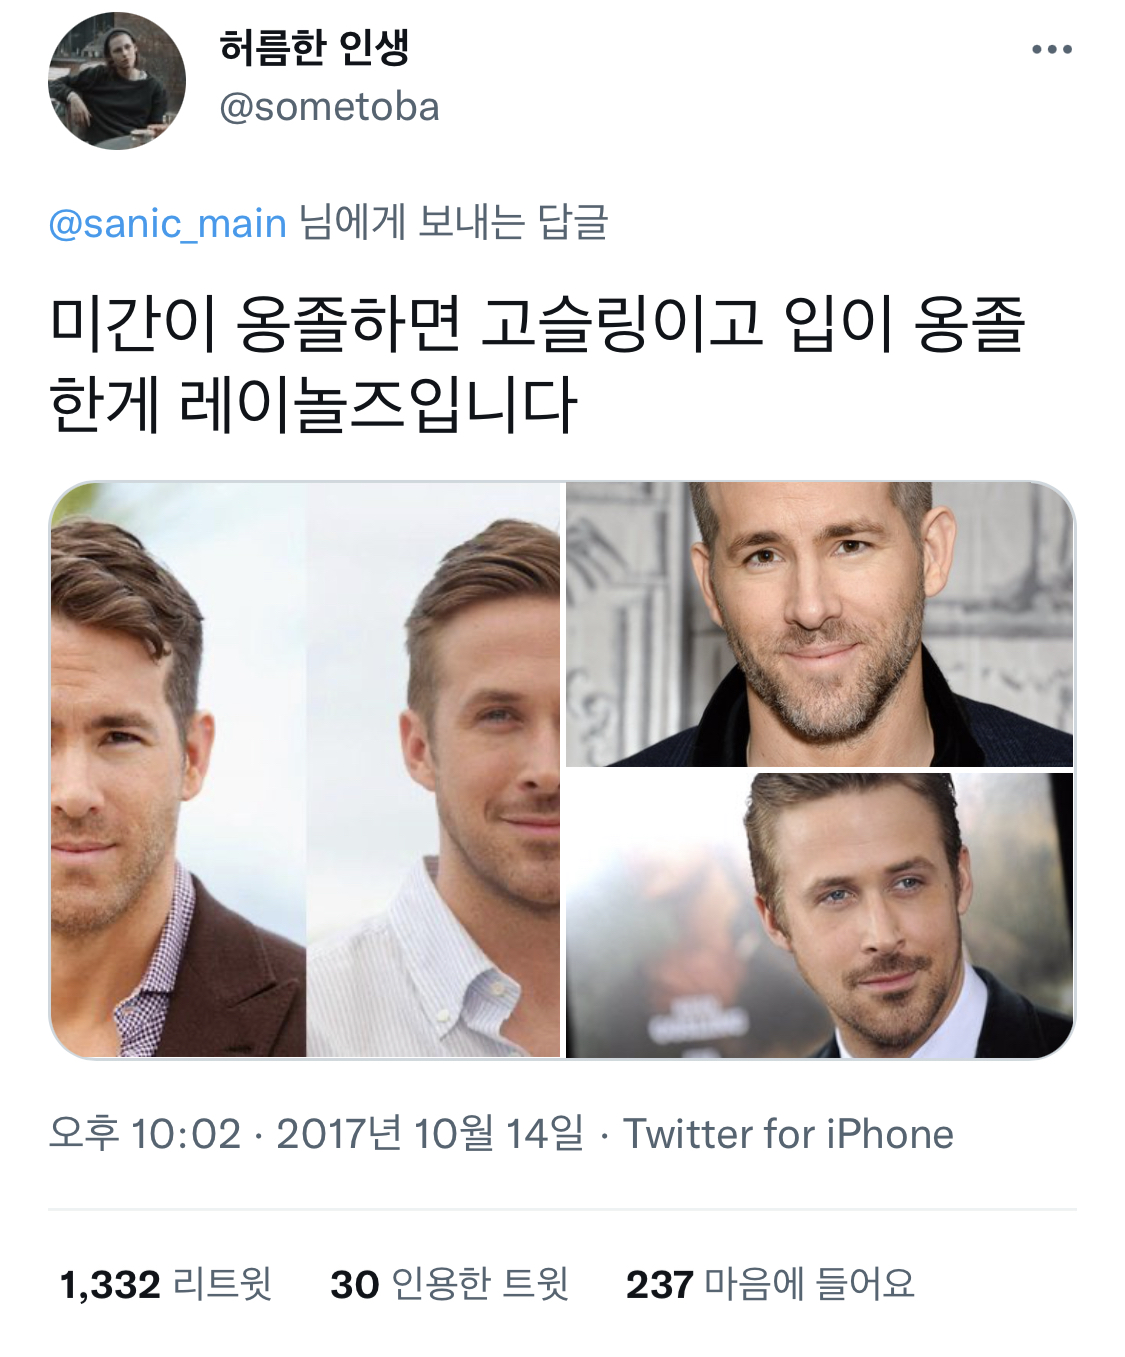Tap the author's round profile avatar
Screen dimensions: 1125x1357
click(x=117, y=81)
